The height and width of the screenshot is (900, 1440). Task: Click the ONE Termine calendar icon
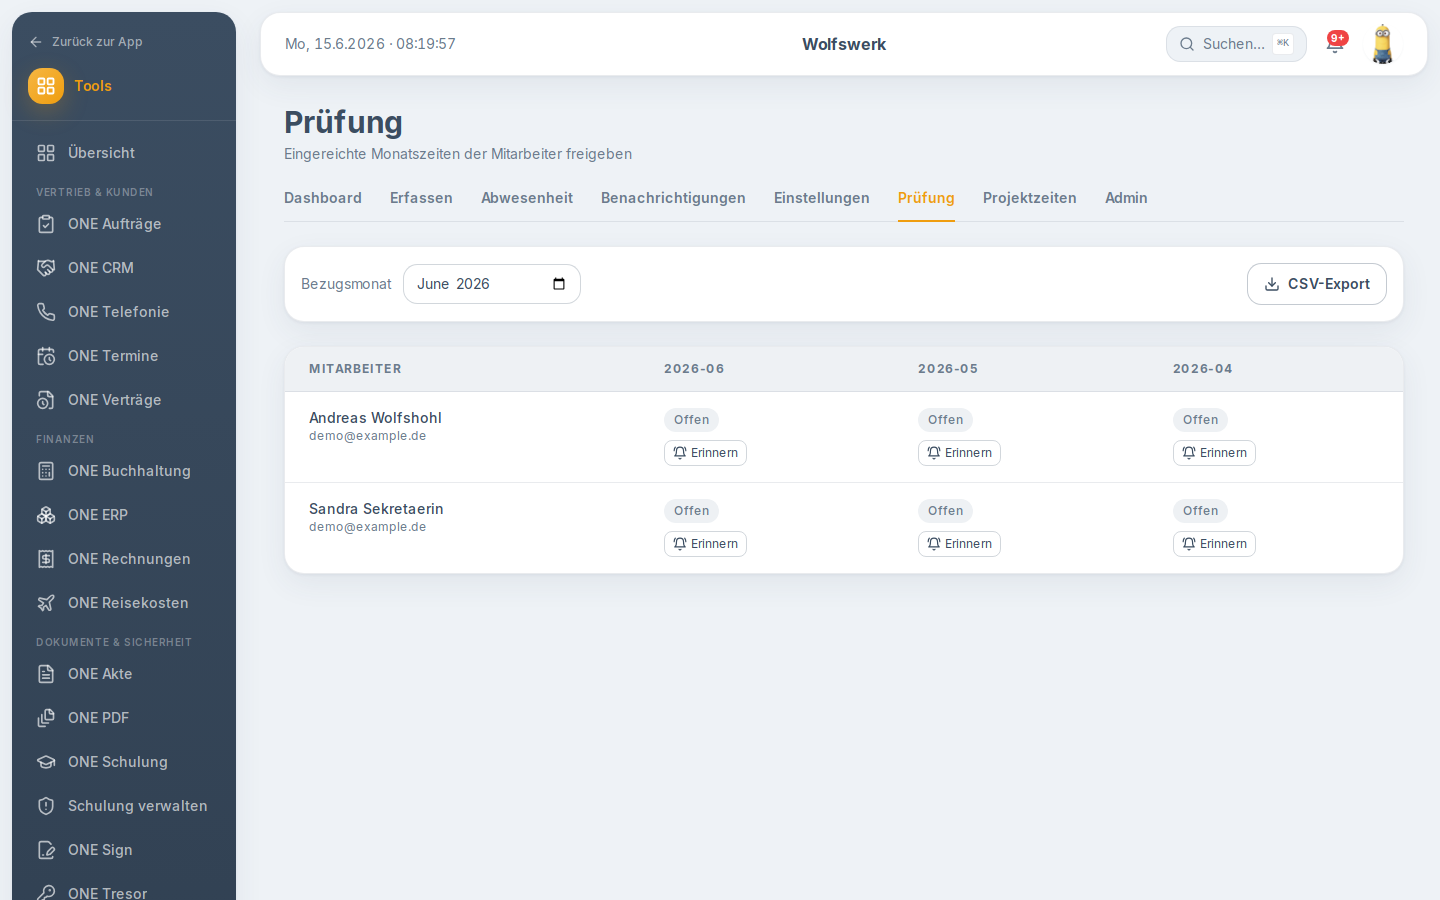coord(46,356)
